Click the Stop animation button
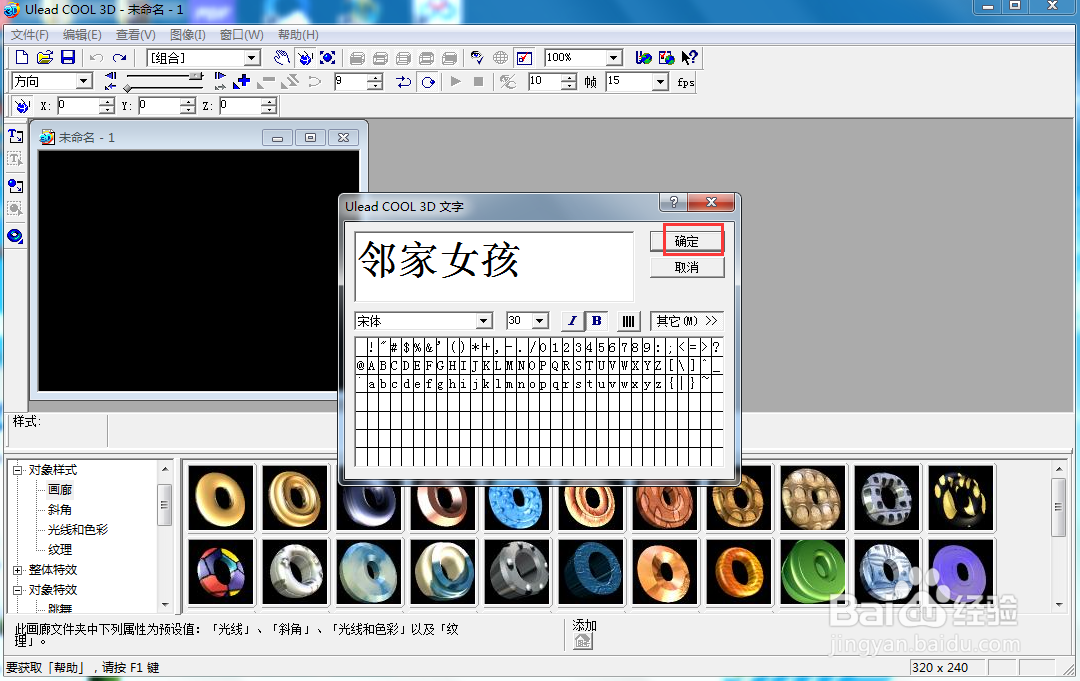The width and height of the screenshot is (1080, 681). (x=479, y=82)
